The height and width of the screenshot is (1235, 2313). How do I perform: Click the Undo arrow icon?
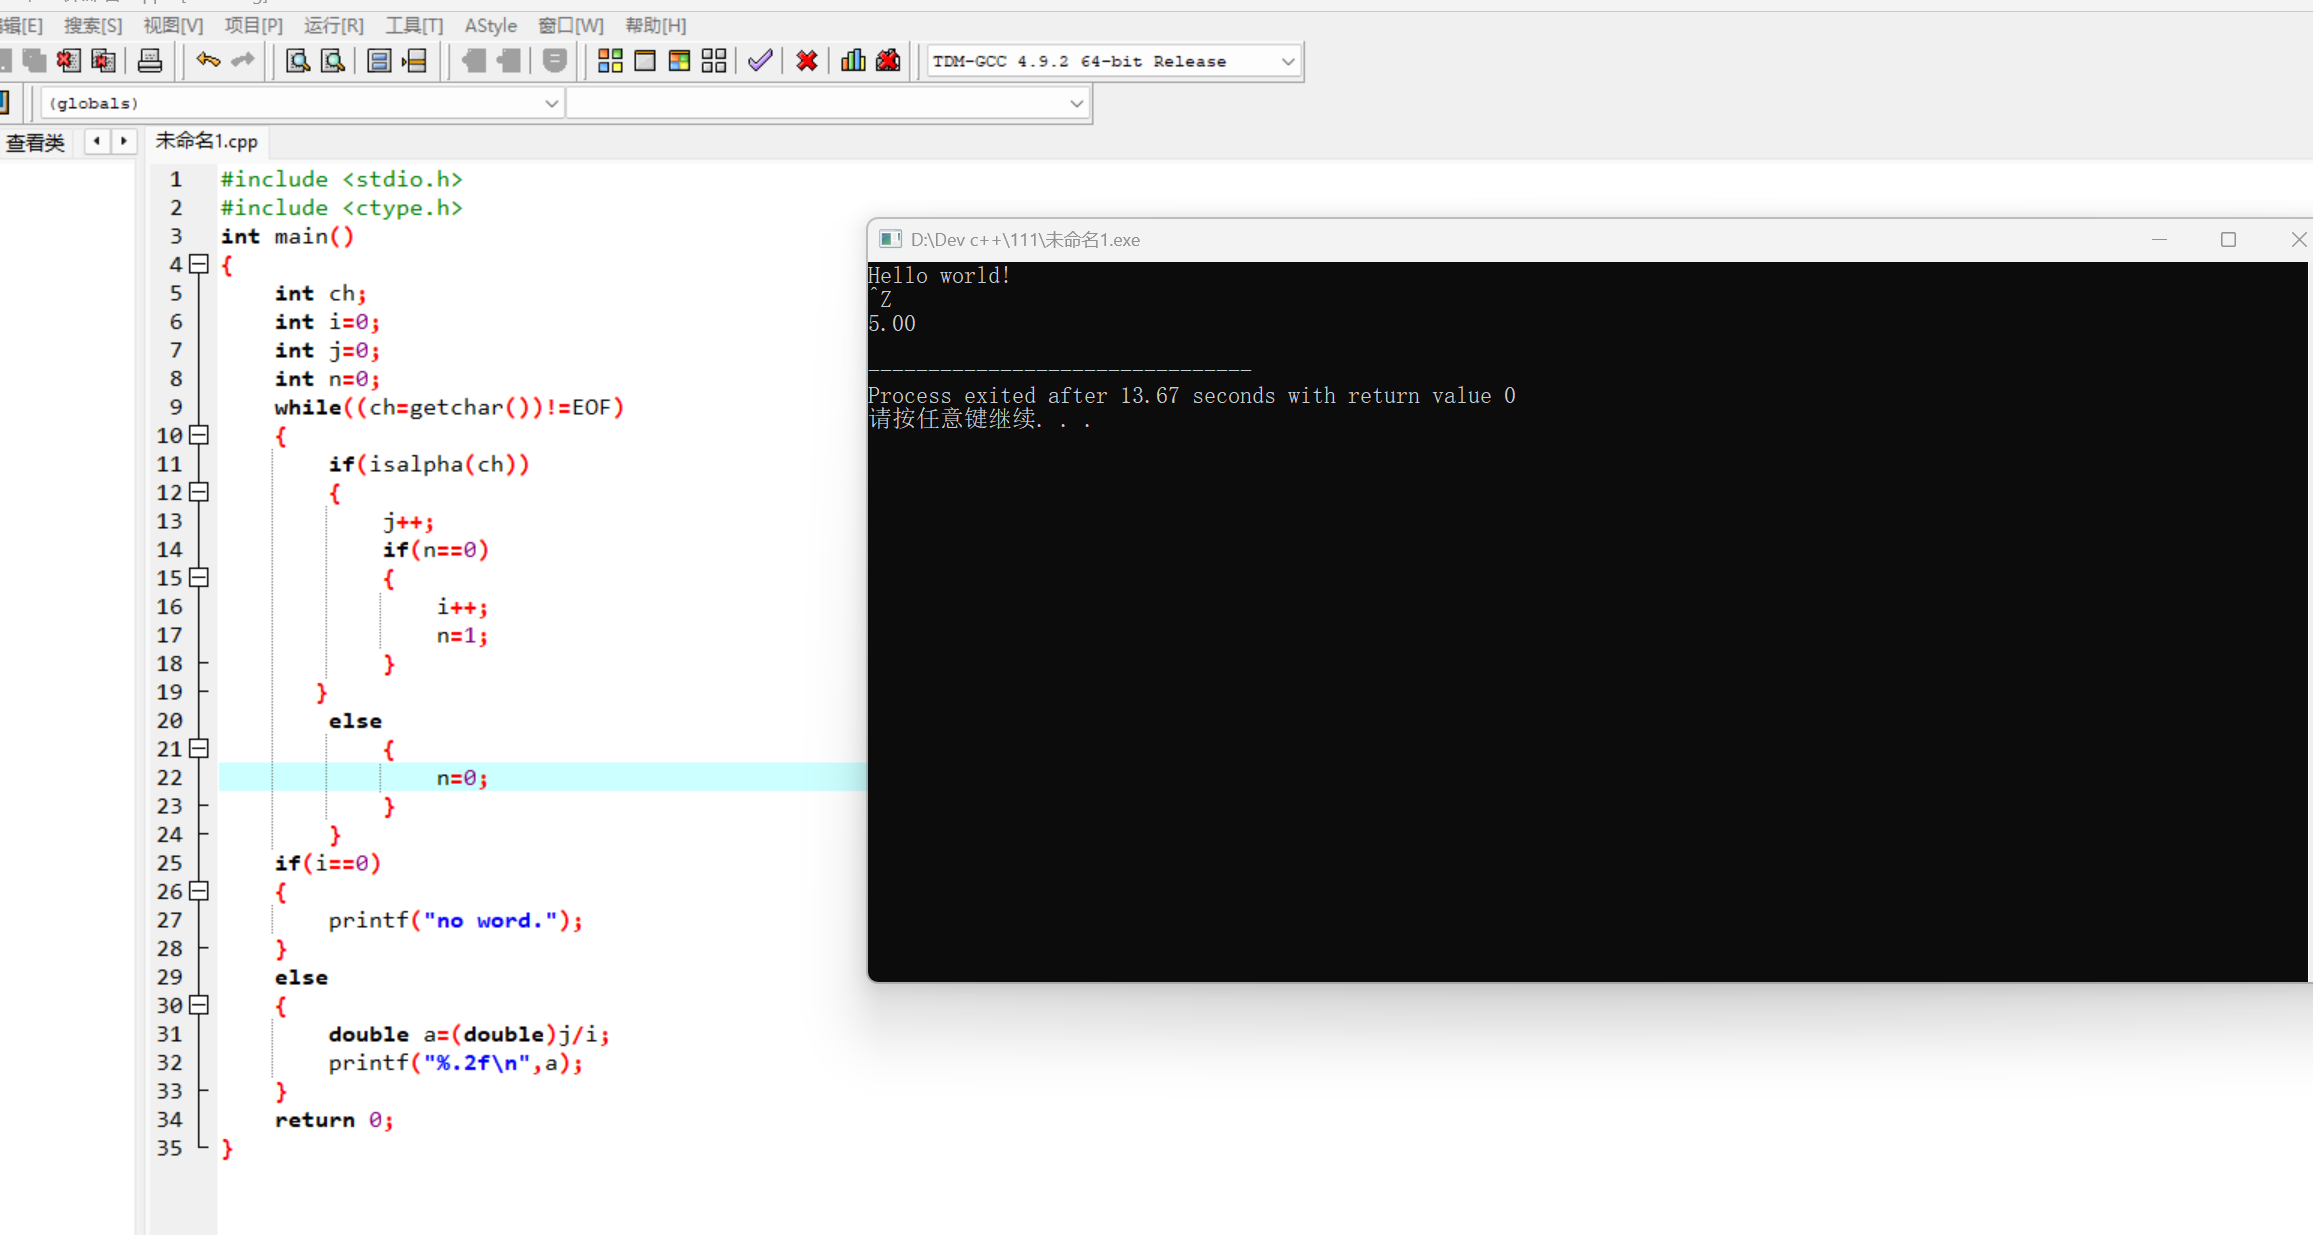(x=208, y=61)
